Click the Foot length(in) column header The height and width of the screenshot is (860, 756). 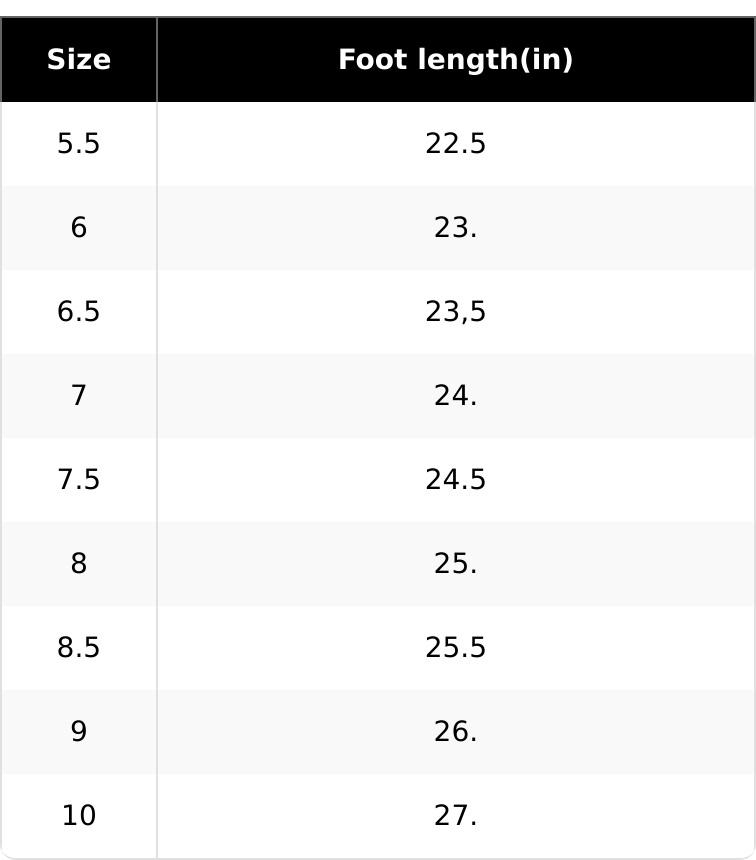pos(455,60)
